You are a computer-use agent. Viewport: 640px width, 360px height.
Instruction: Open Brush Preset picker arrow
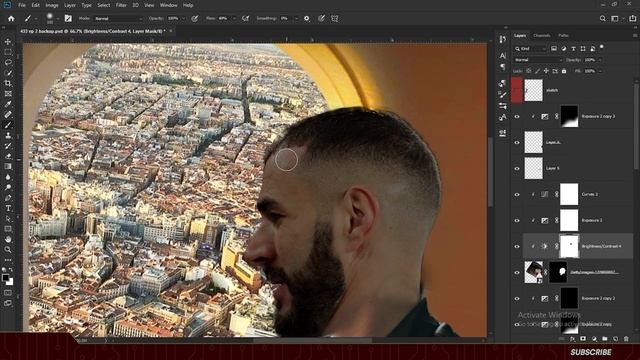(x=58, y=18)
